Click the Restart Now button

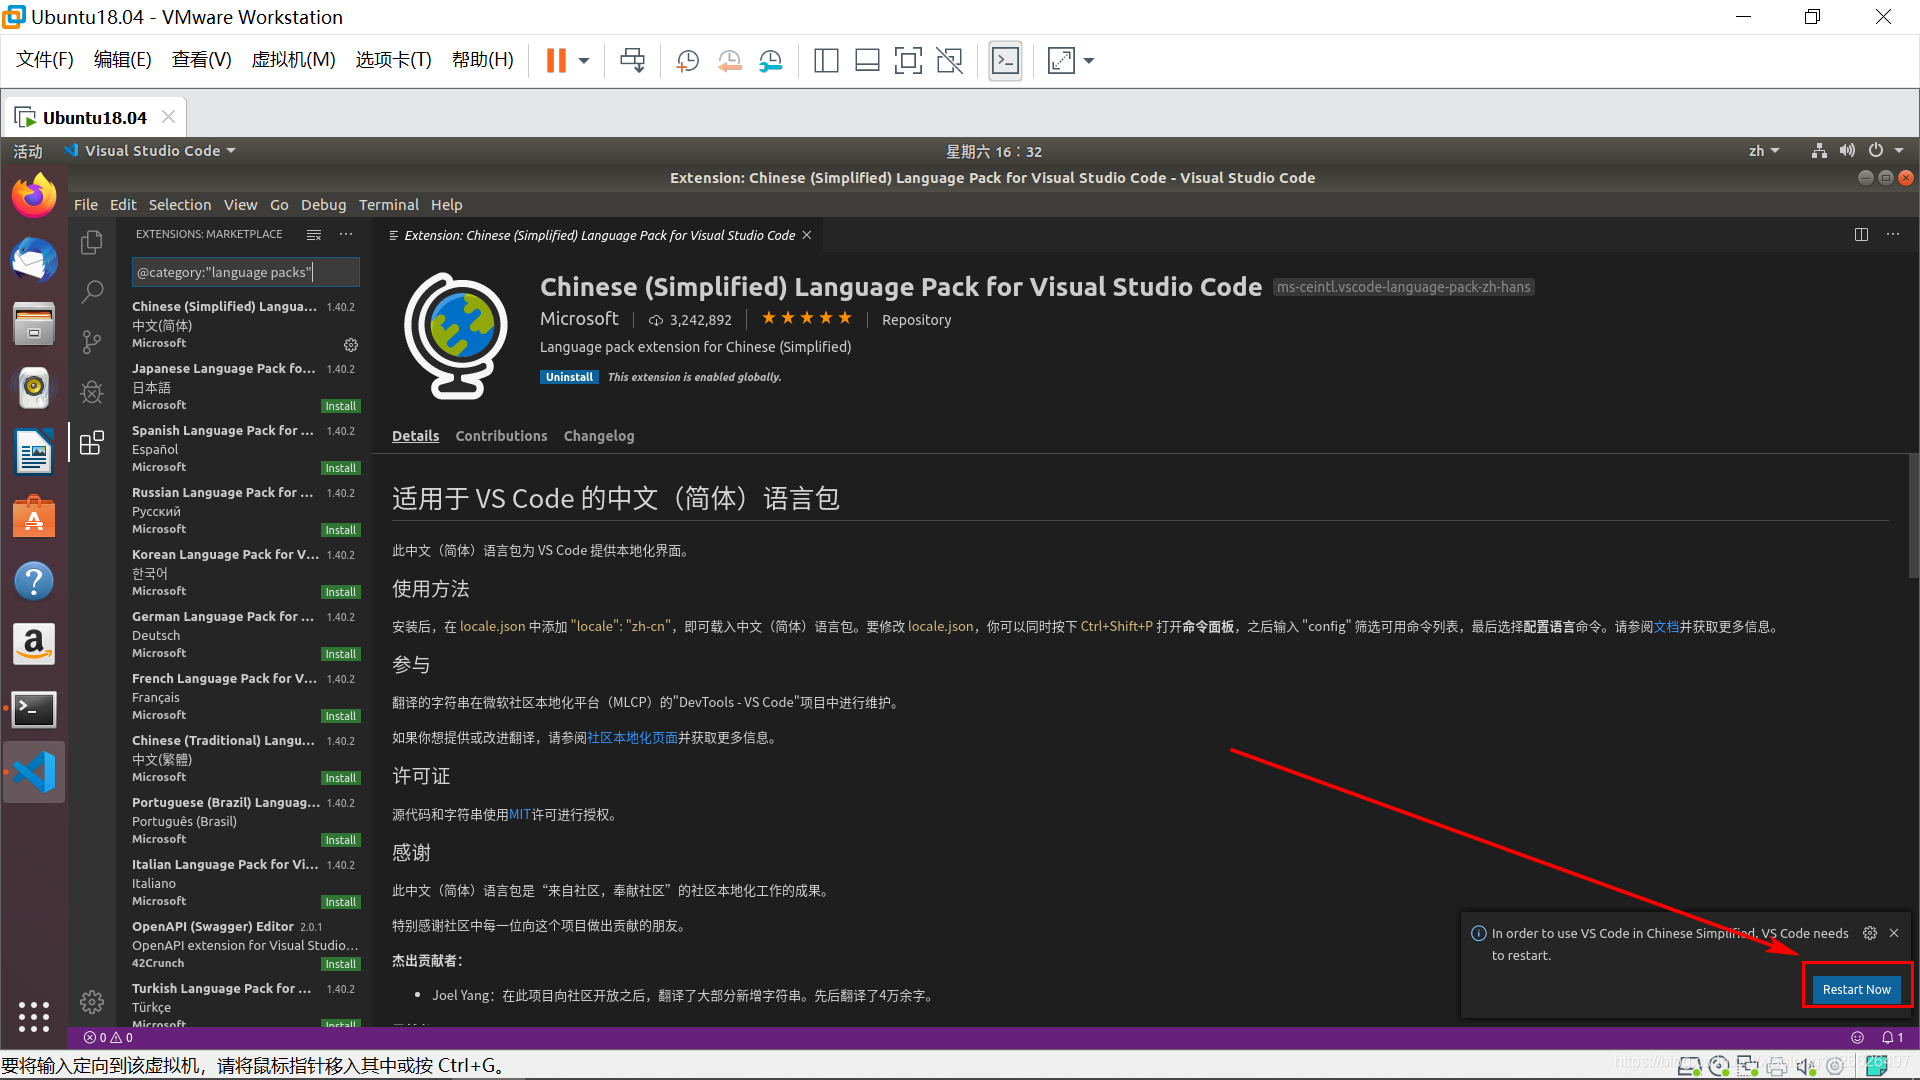pos(1856,989)
